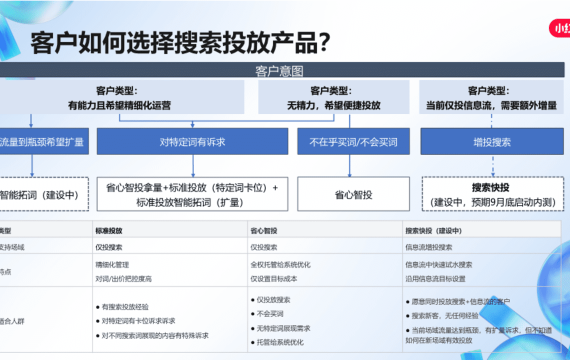570x360 pixels.
Task: Click the slide title 客户如何选择搜索投放产品?
Action: tap(180, 43)
